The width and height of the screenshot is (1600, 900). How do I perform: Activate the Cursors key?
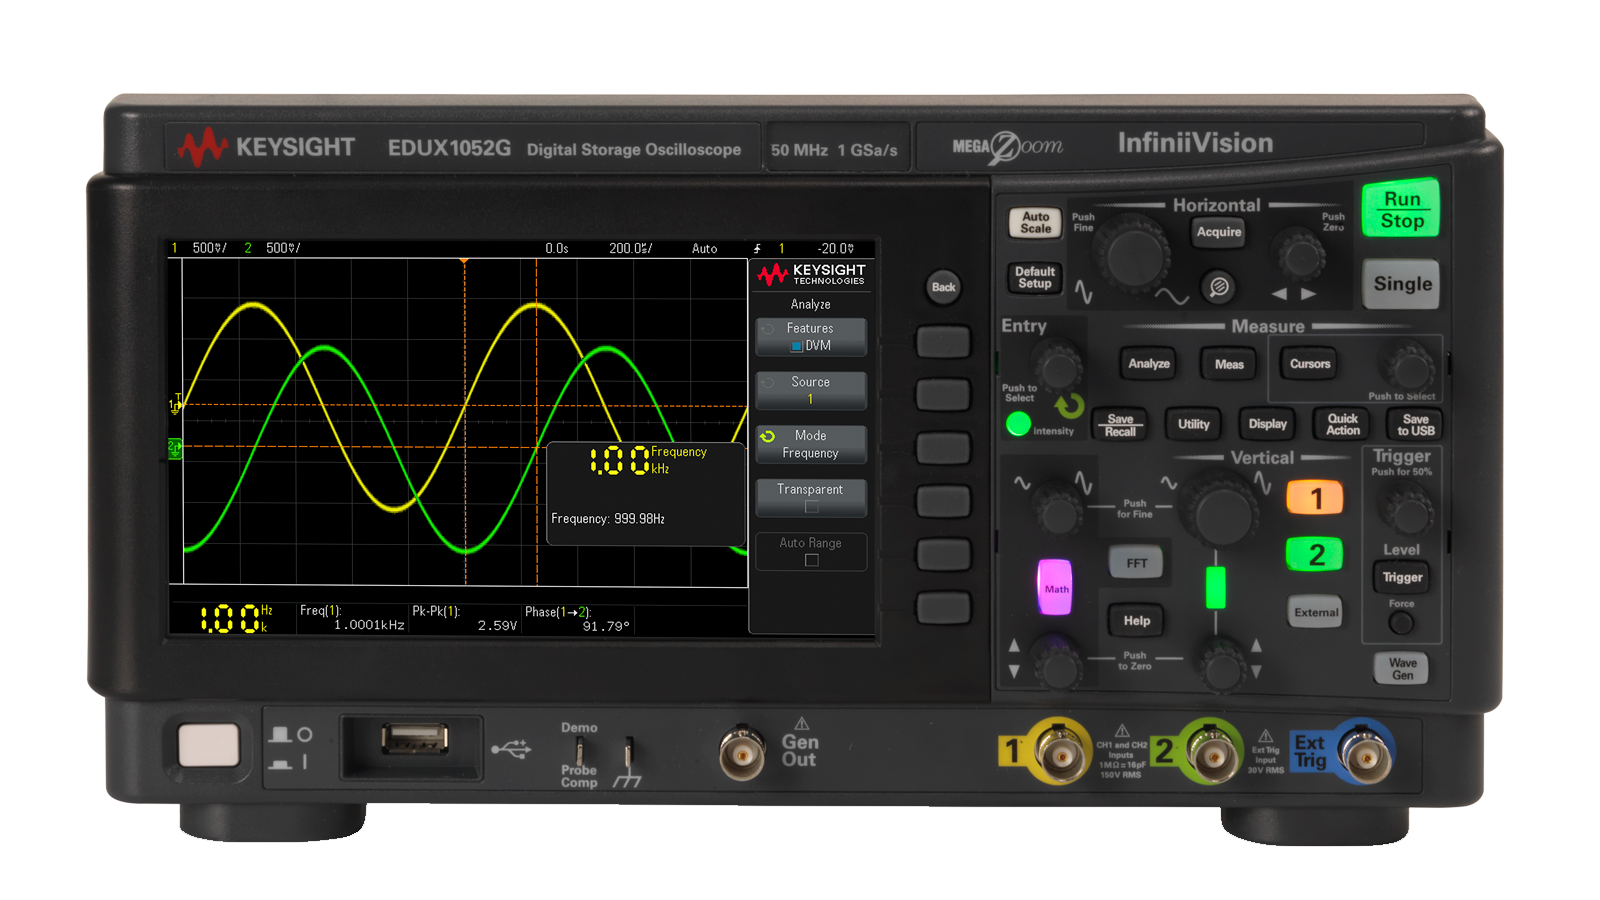click(x=1310, y=364)
